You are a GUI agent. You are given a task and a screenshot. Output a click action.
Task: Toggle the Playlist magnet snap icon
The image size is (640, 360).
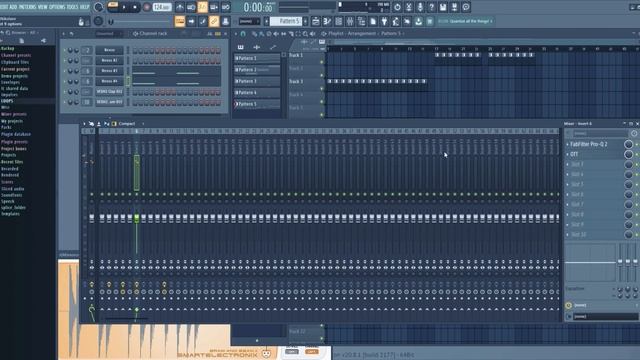click(x=243, y=33)
